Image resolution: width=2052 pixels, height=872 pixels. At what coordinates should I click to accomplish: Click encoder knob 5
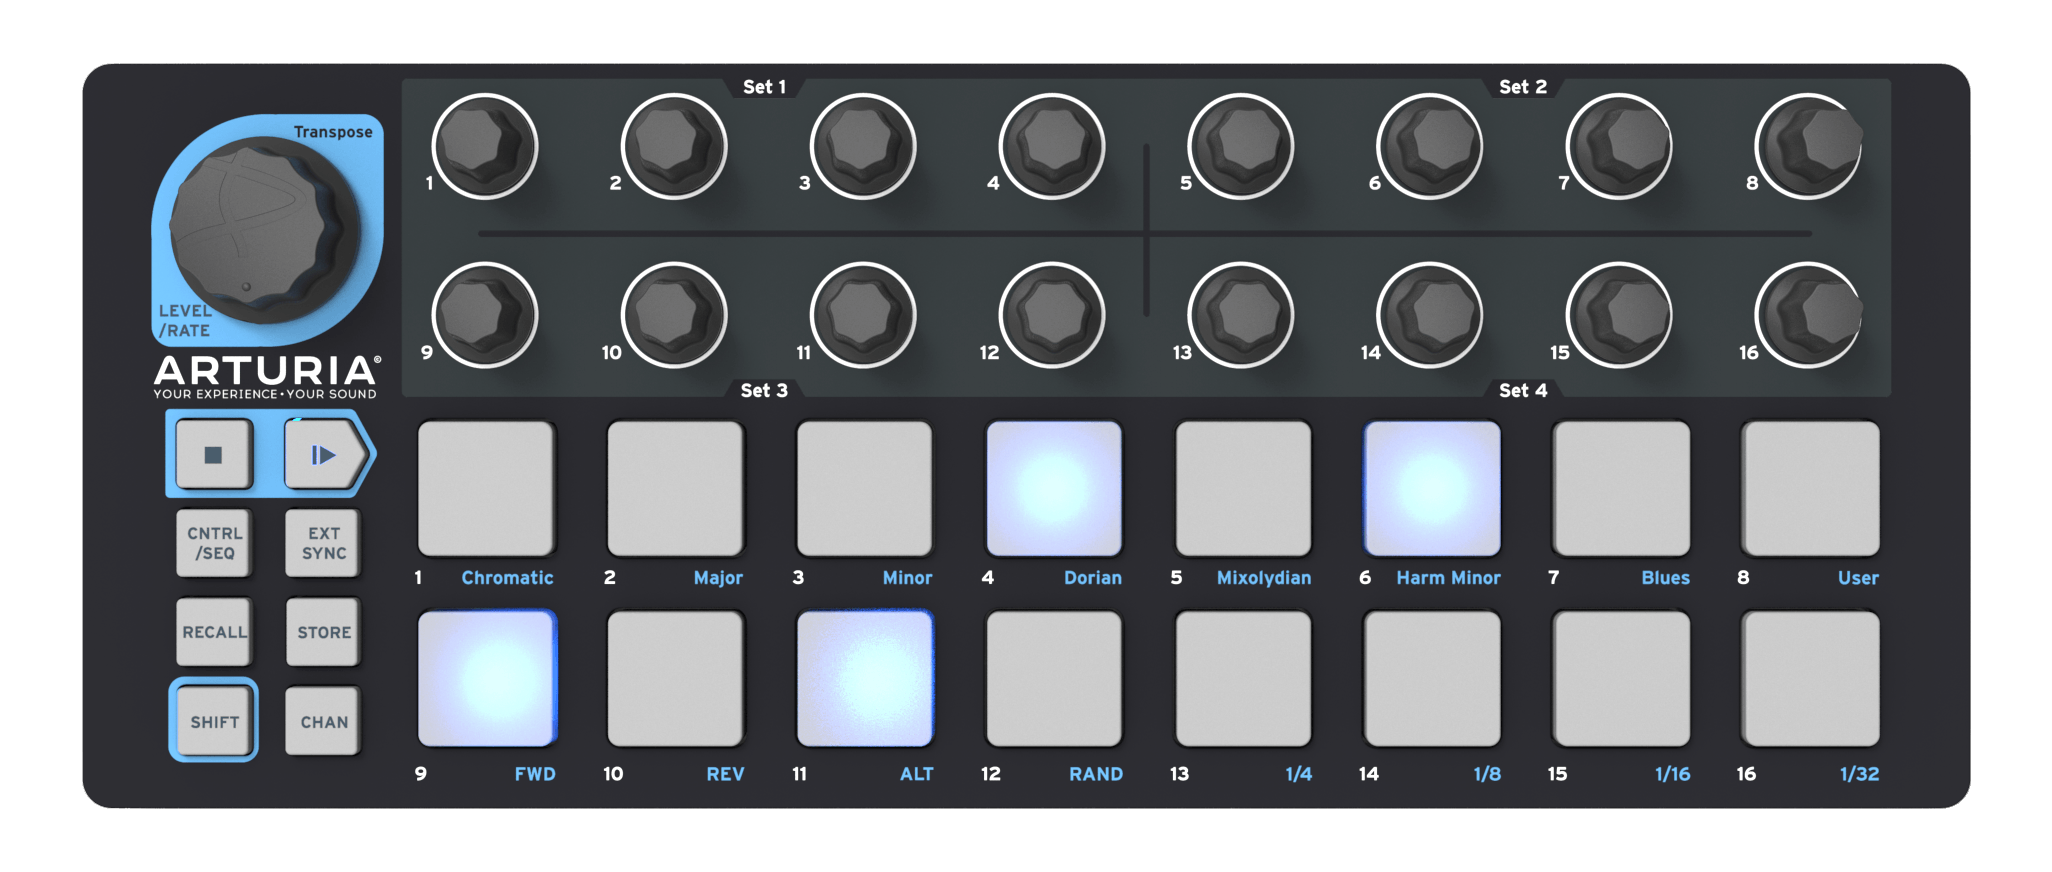(x=1241, y=146)
